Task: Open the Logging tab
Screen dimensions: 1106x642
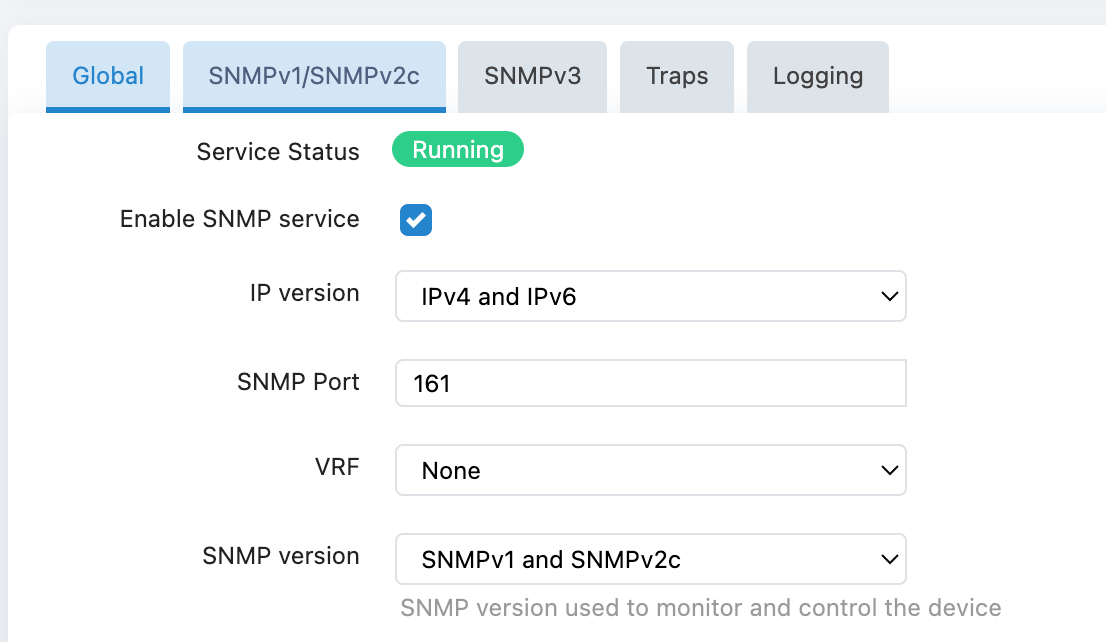Action: tap(817, 76)
